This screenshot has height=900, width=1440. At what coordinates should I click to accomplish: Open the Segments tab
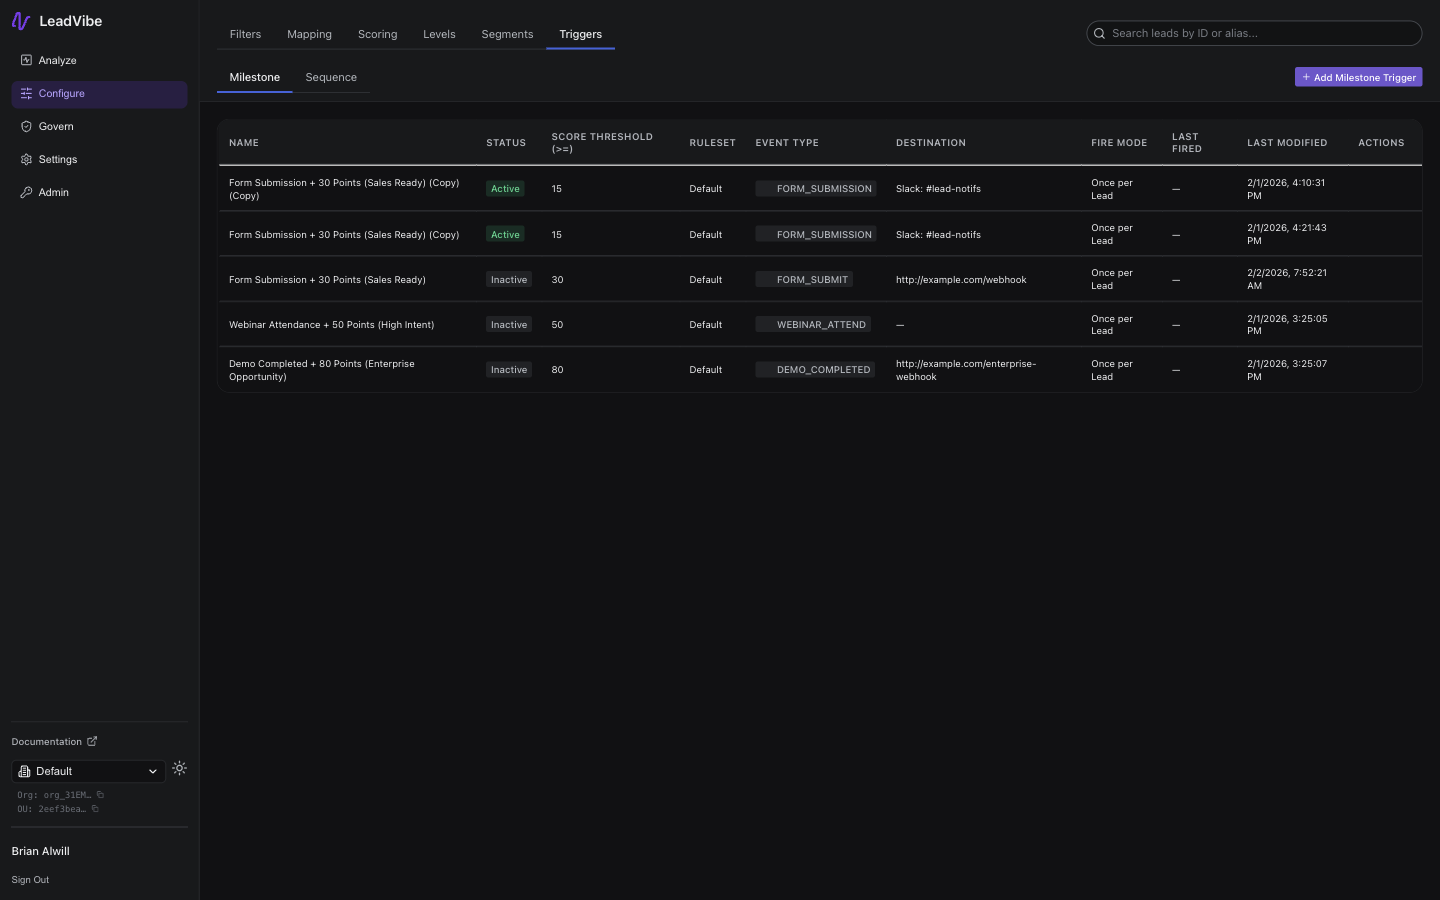click(x=507, y=33)
